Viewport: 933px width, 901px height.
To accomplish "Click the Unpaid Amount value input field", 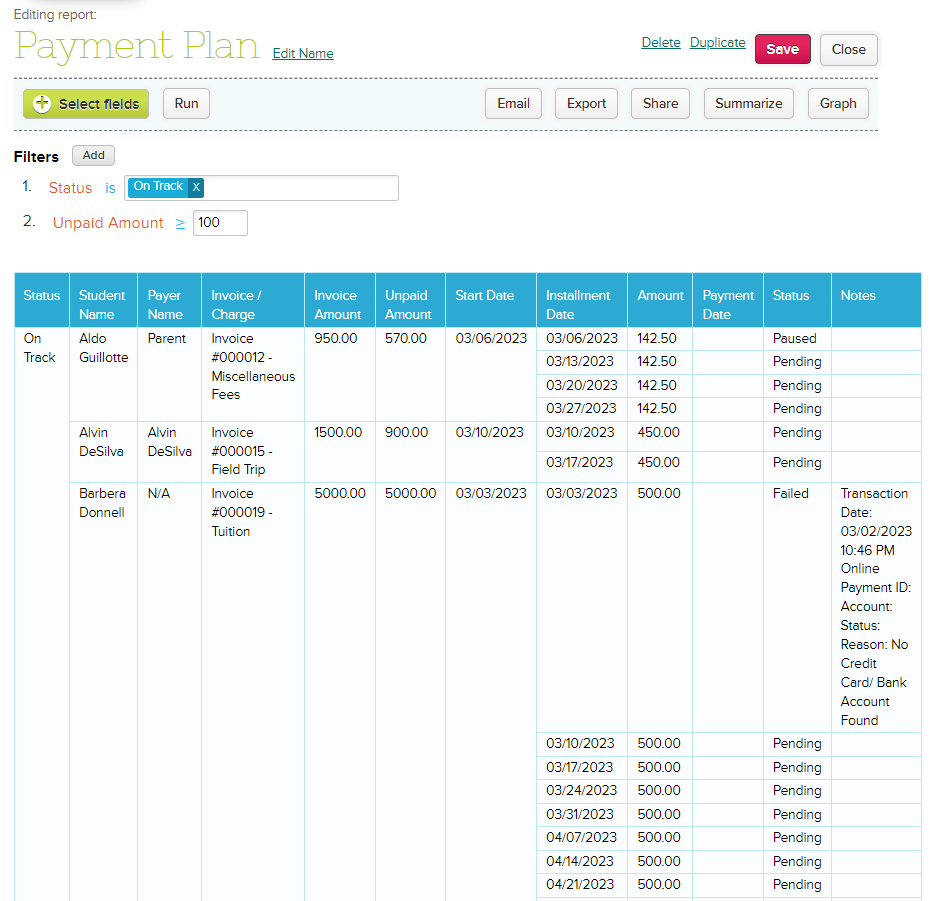I will click(220, 223).
